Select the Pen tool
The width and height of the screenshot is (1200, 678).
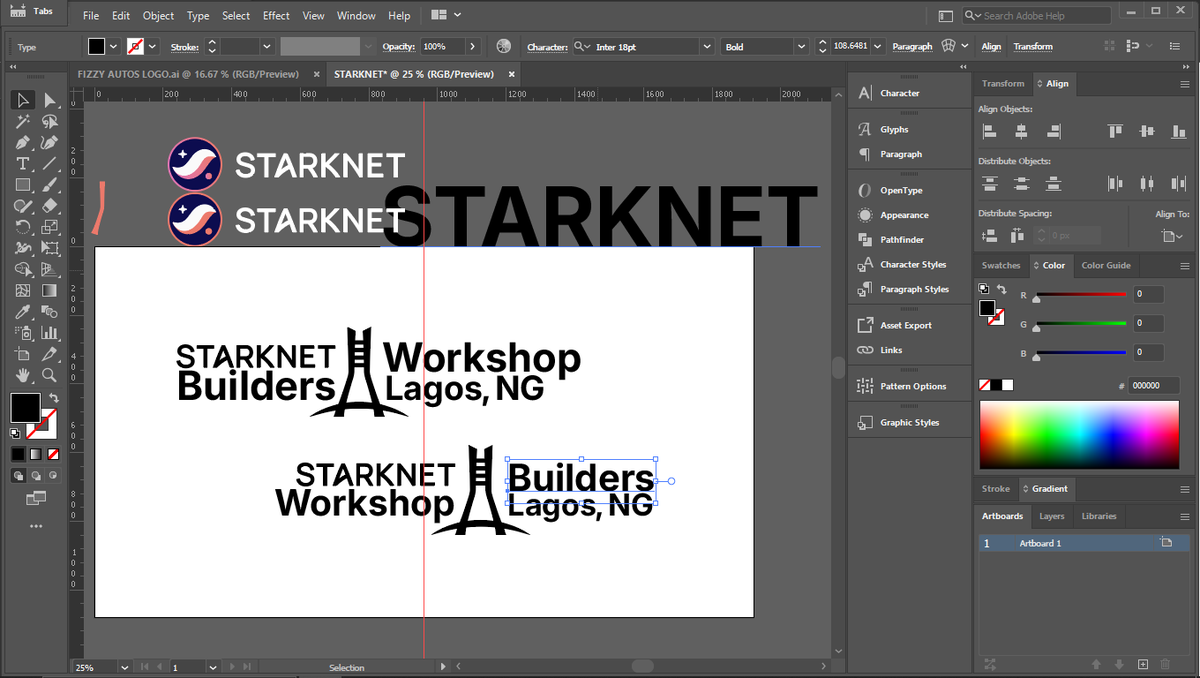tap(23, 142)
